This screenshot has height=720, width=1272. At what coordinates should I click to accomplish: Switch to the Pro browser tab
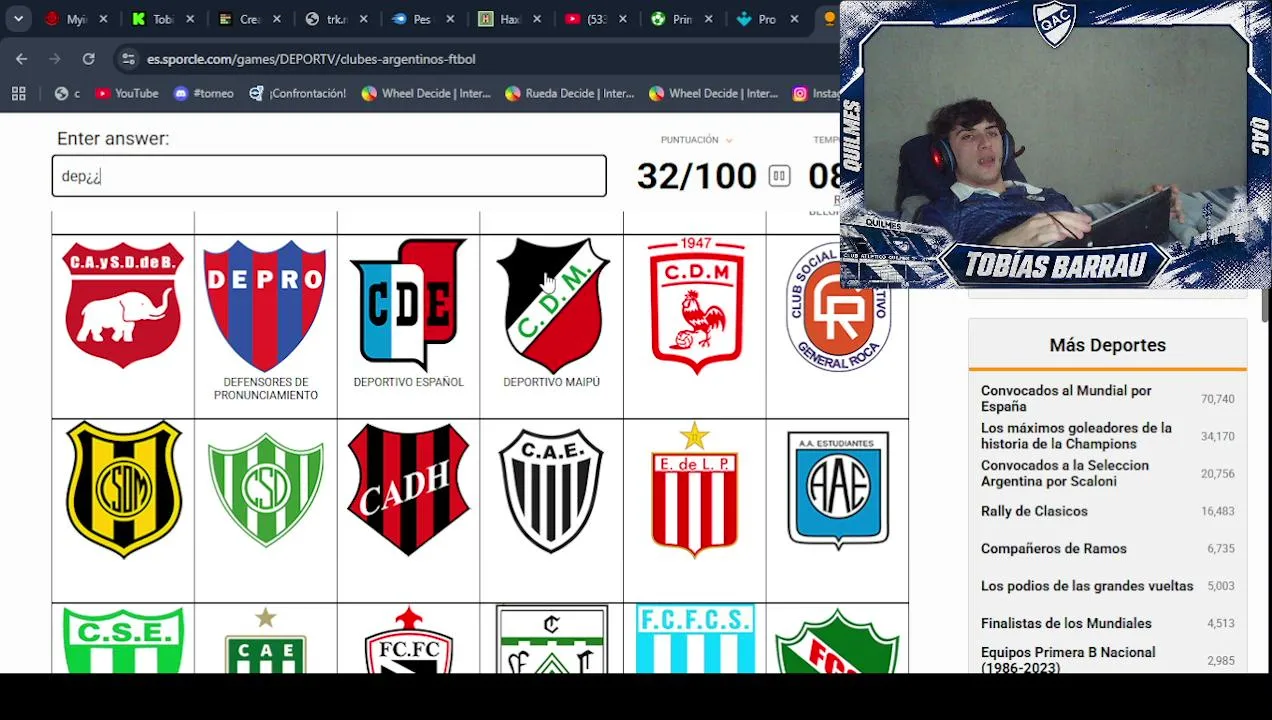[x=757, y=19]
